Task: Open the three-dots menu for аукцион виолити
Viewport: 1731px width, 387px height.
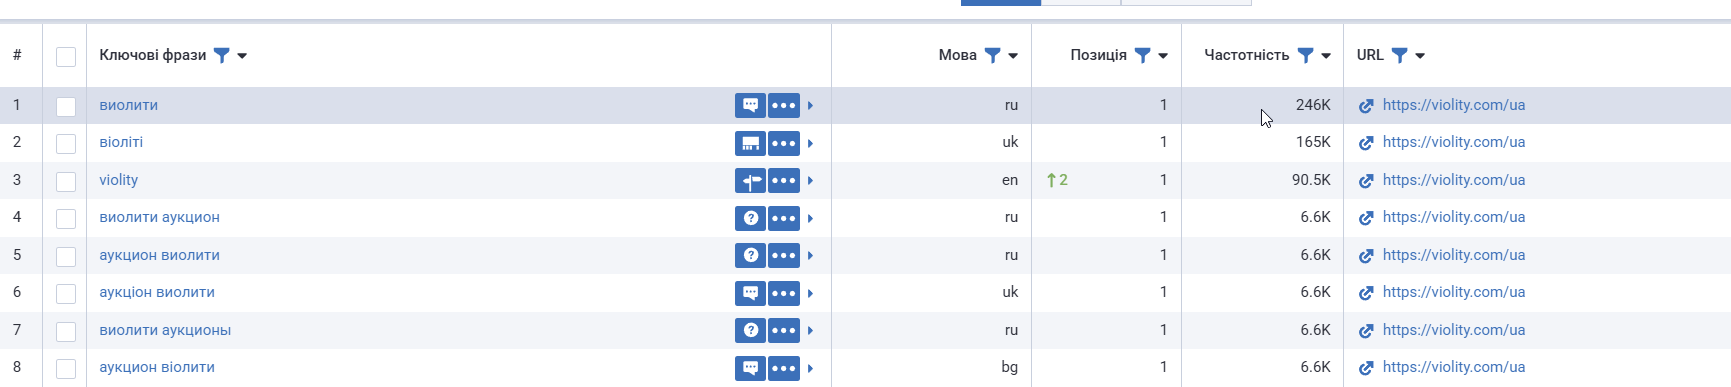Action: tap(784, 255)
